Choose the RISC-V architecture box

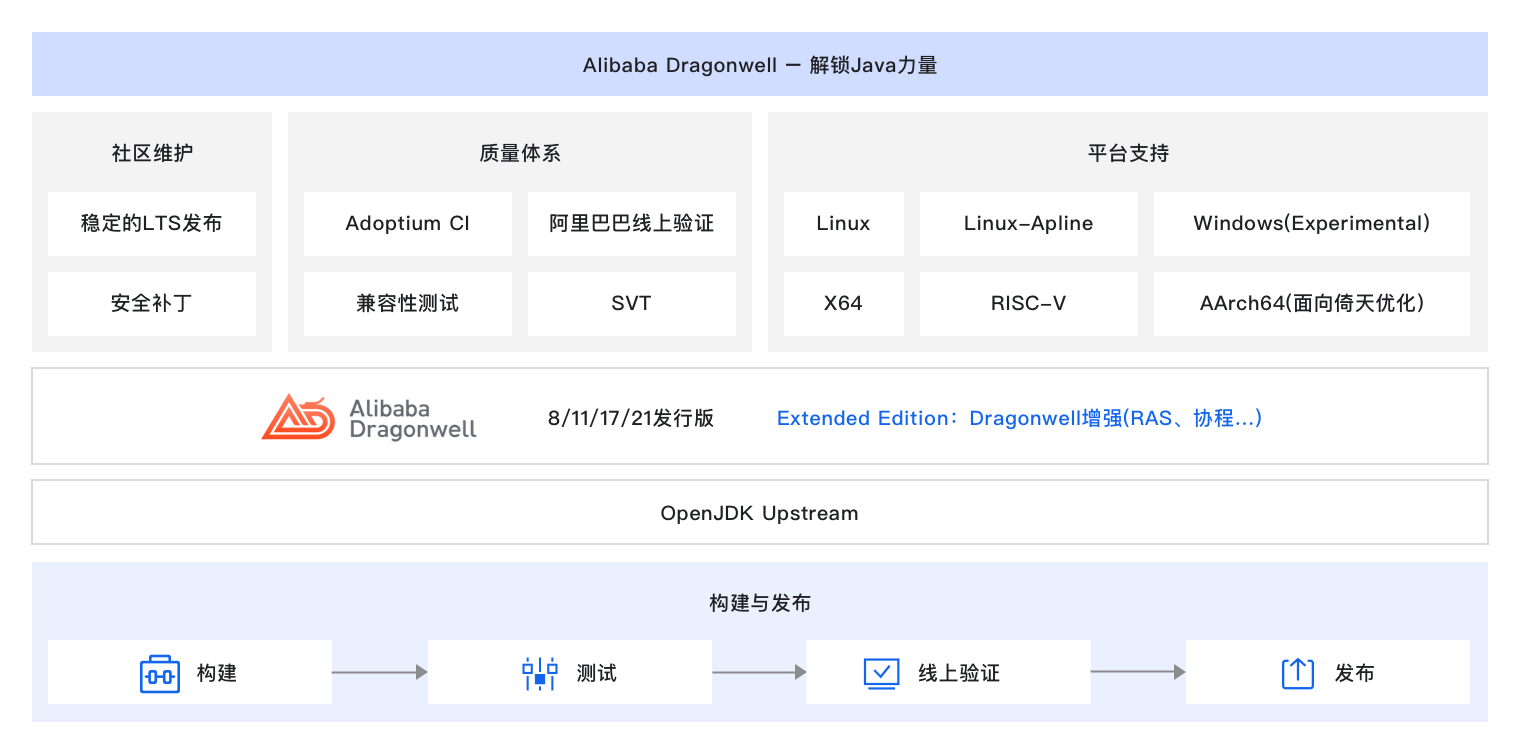[x=1028, y=304]
